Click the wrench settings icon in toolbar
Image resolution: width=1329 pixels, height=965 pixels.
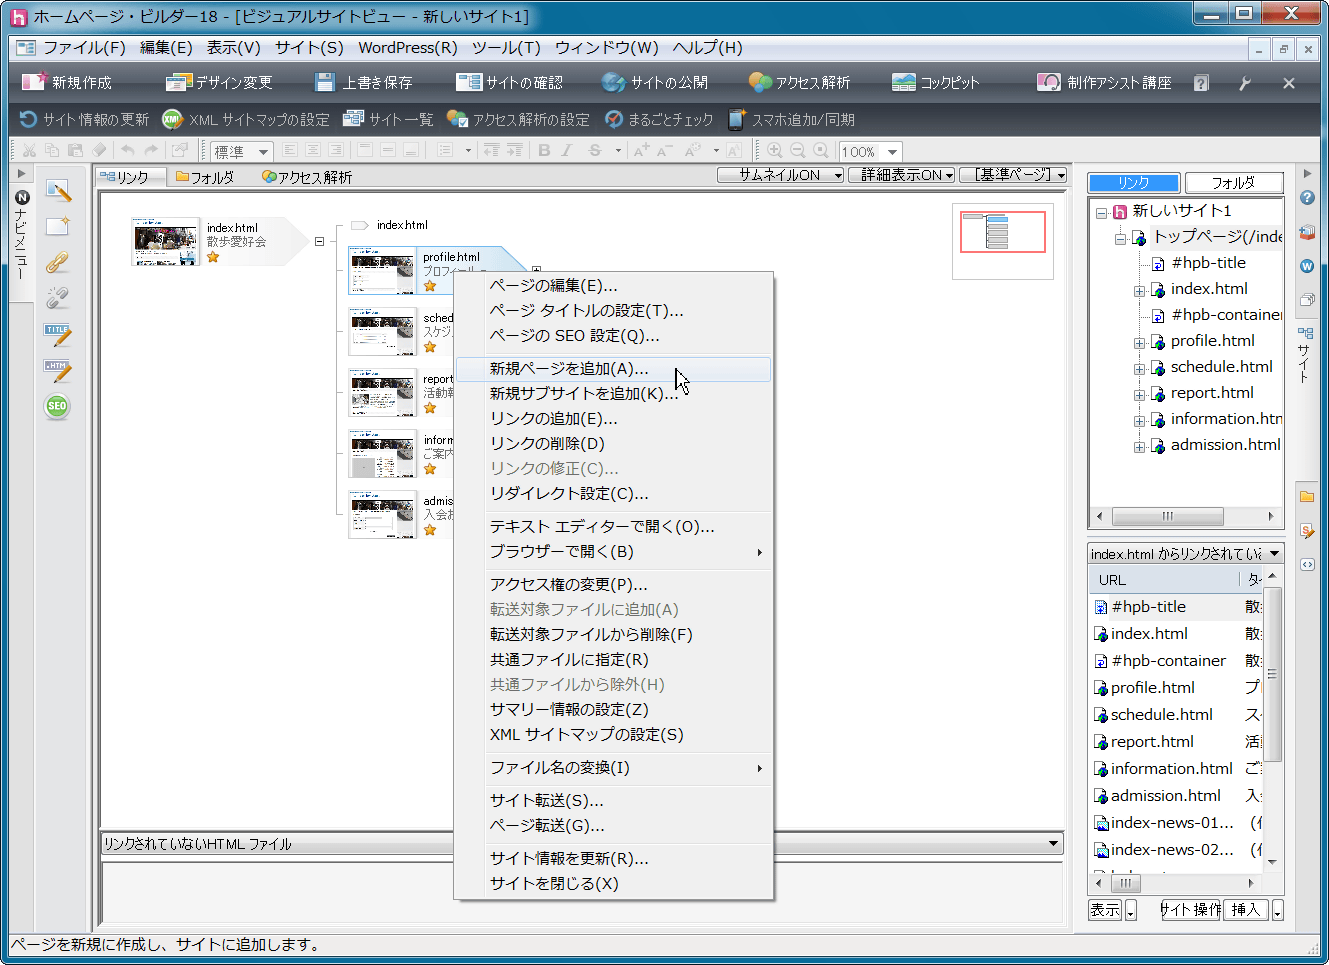(x=1245, y=83)
